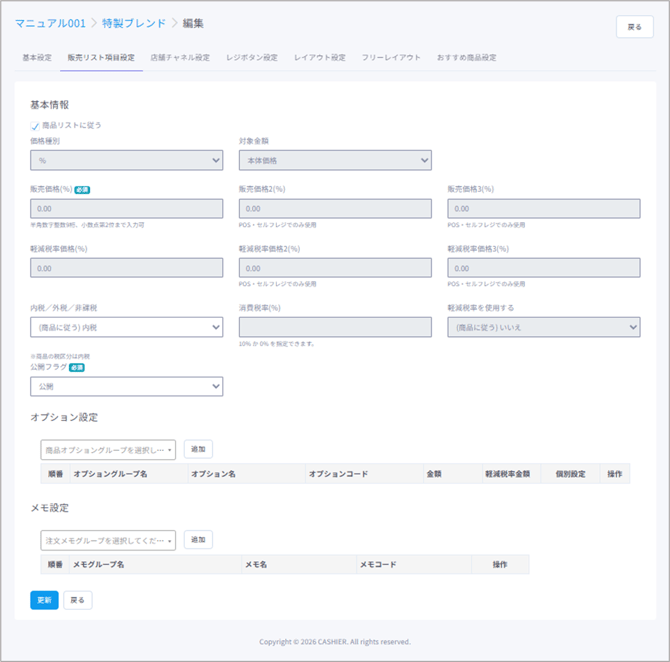
Task: Toggle the 商品リストに従う checkbox
Action: 35,126
